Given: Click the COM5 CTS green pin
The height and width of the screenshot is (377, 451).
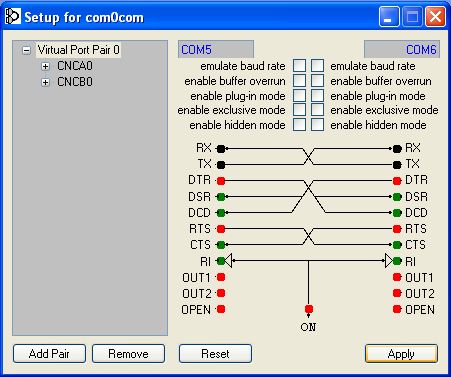Looking at the screenshot, I should point(221,245).
